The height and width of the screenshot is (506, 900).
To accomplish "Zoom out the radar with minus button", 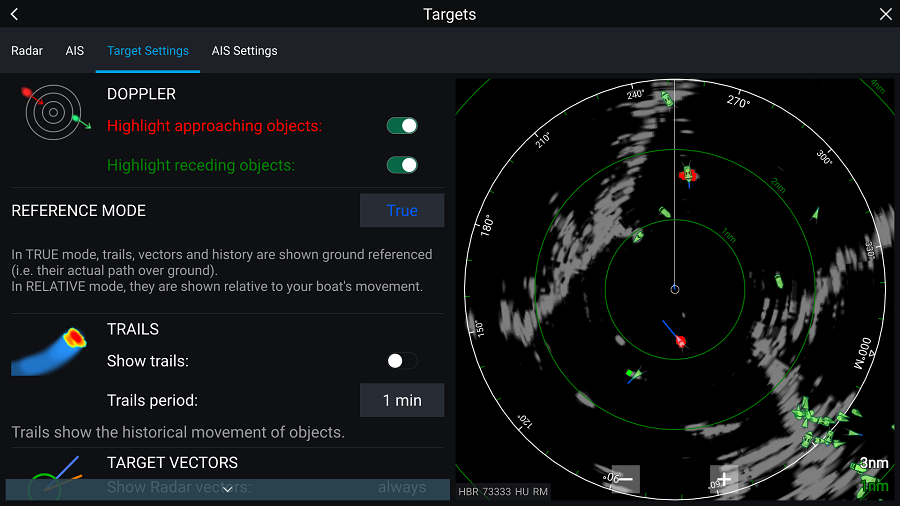I will pyautogui.click(x=627, y=479).
